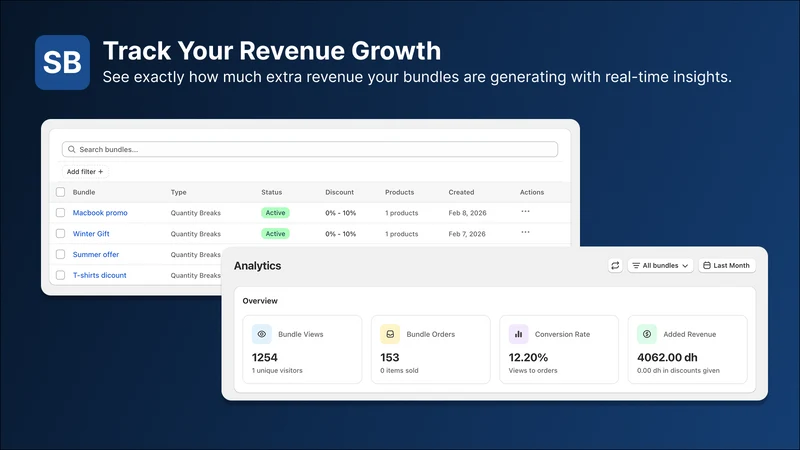This screenshot has height=450, width=800.
Task: Click the Feb 7, 2026 created date
Action: [x=467, y=234]
